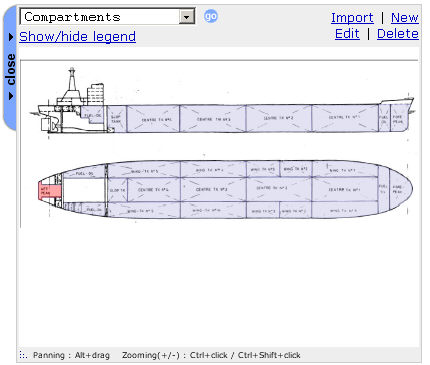Select Fore Peak compartment in plan view
430x365 pixels.
pyautogui.click(x=400, y=189)
